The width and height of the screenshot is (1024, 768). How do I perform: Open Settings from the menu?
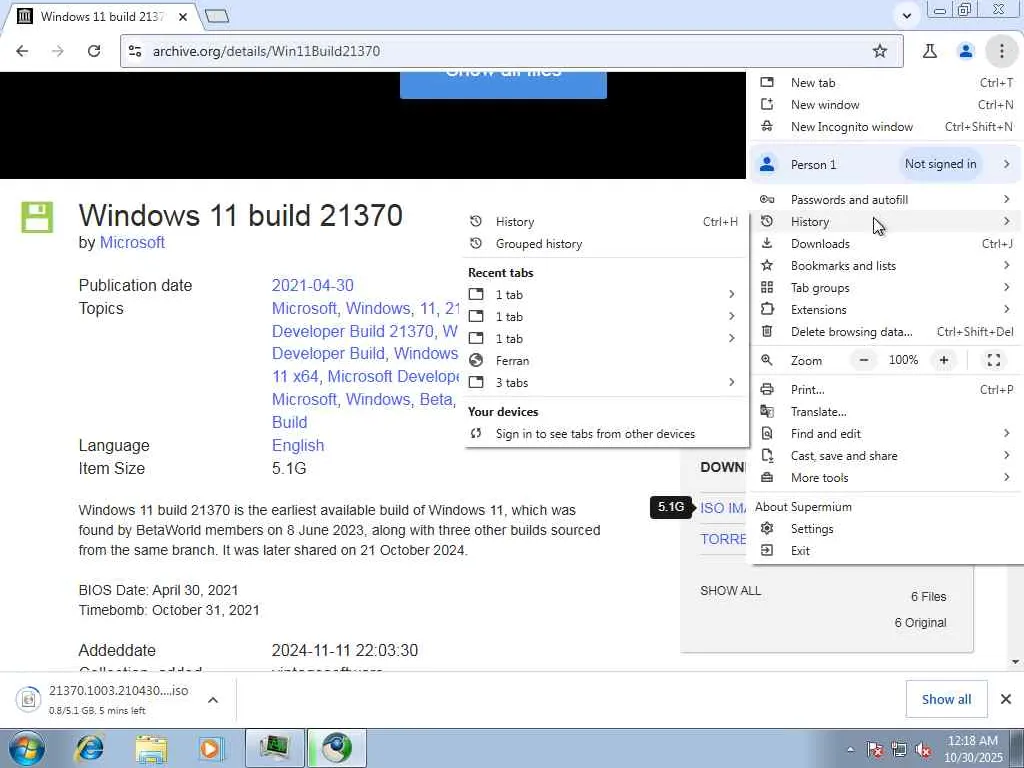coord(884,529)
